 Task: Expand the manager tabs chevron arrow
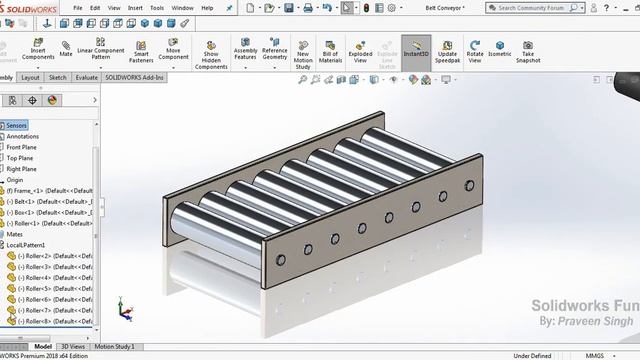click(x=95, y=100)
